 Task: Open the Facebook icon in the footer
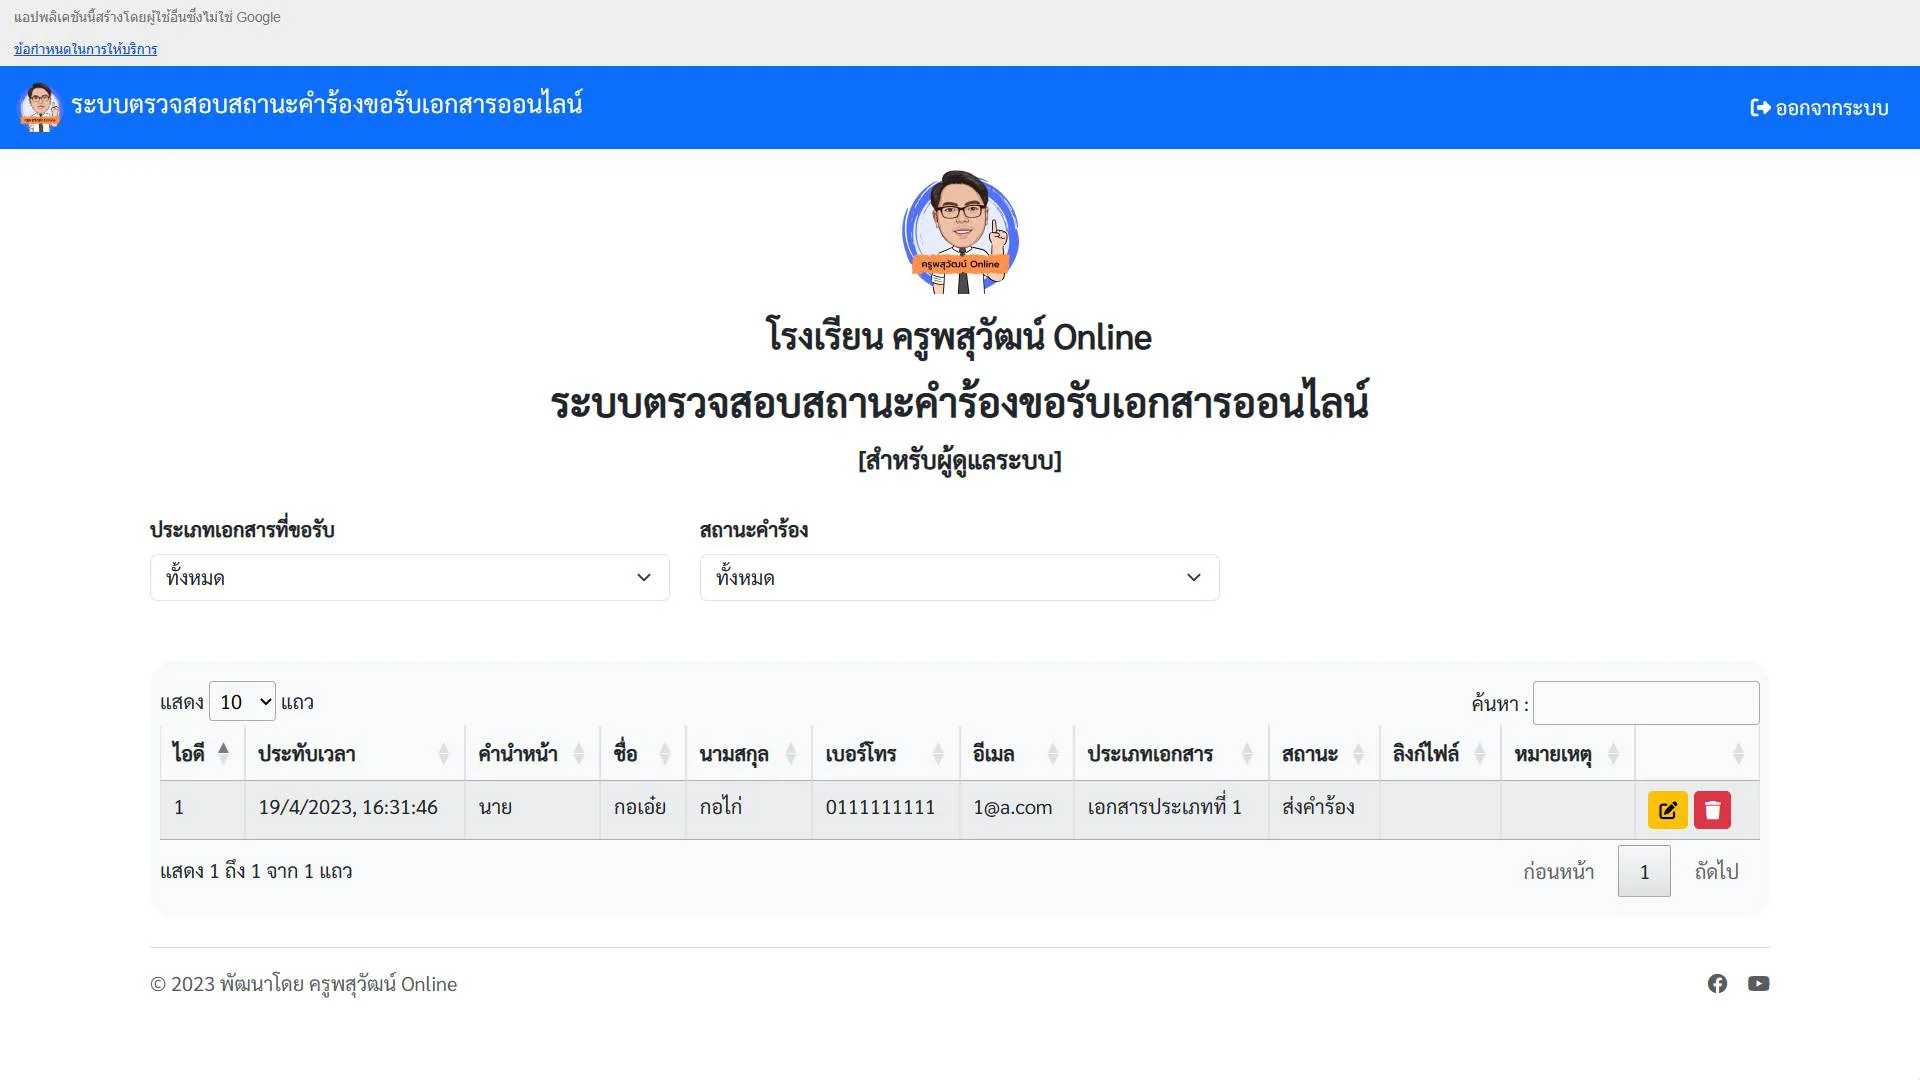(x=1717, y=984)
